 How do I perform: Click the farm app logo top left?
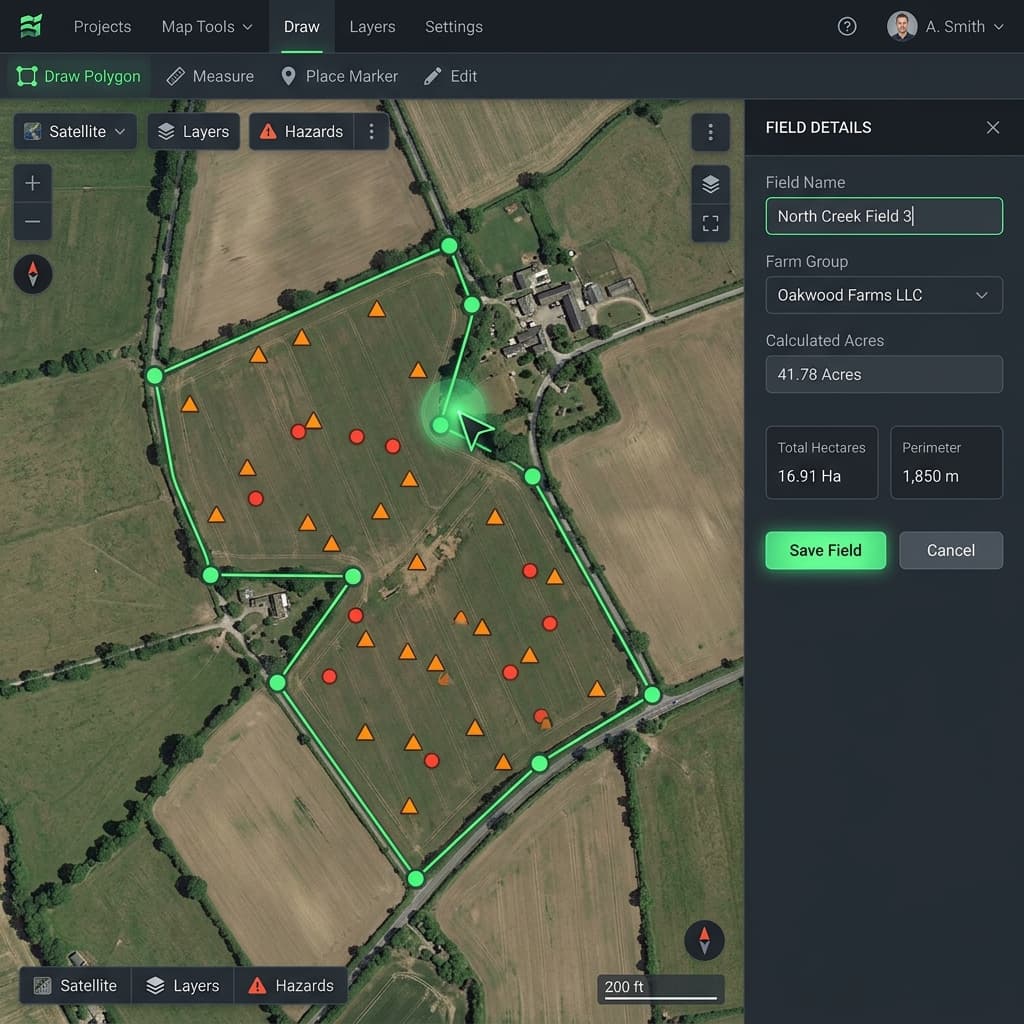click(31, 26)
